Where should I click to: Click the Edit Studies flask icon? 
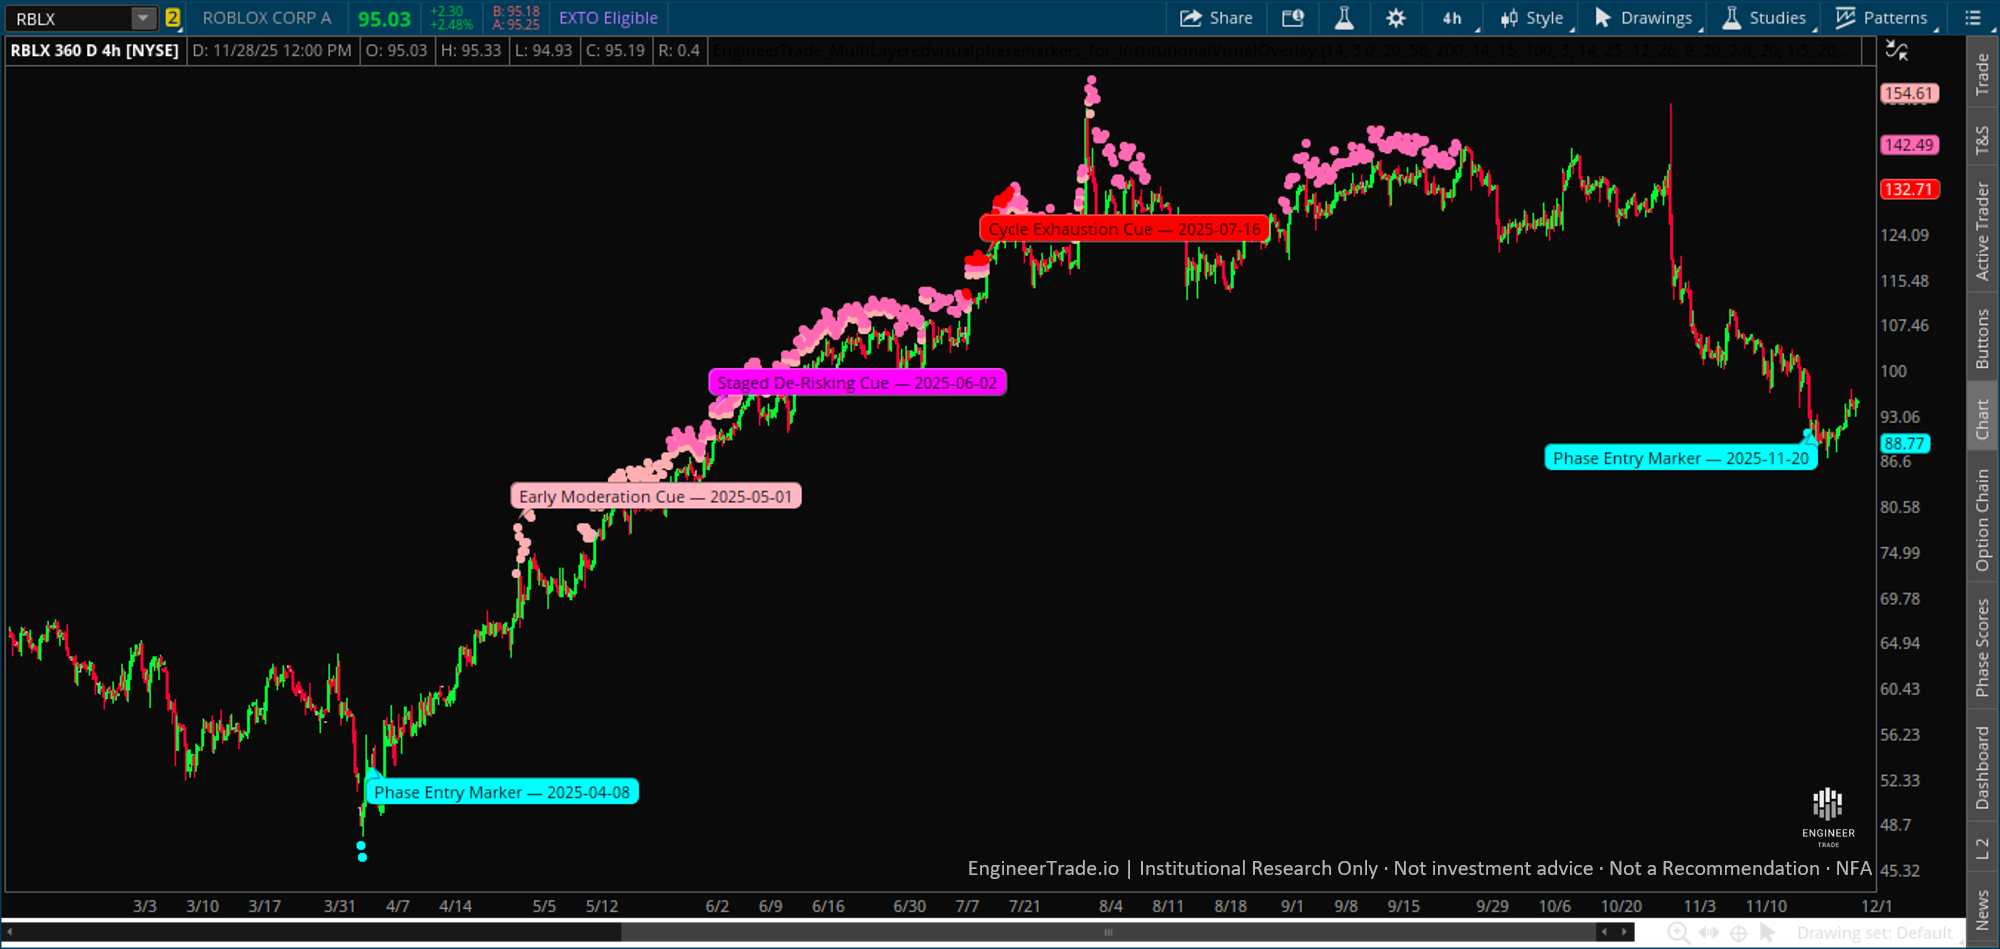point(1344,18)
